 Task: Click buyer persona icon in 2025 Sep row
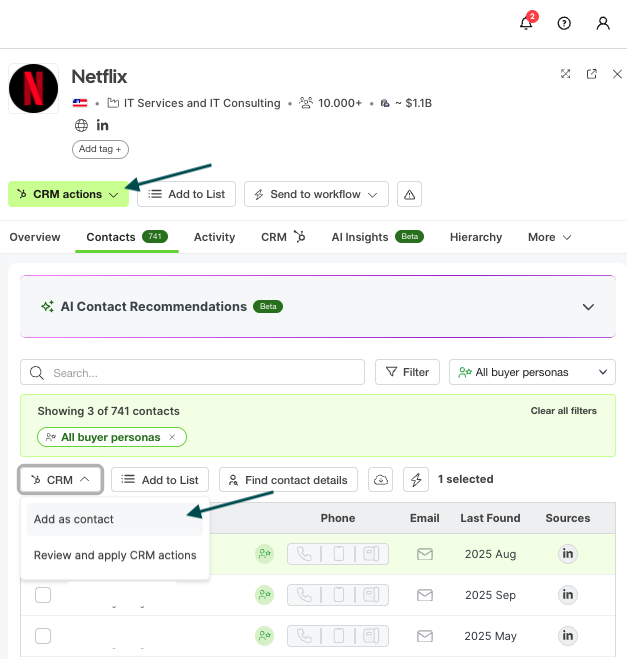(x=265, y=595)
